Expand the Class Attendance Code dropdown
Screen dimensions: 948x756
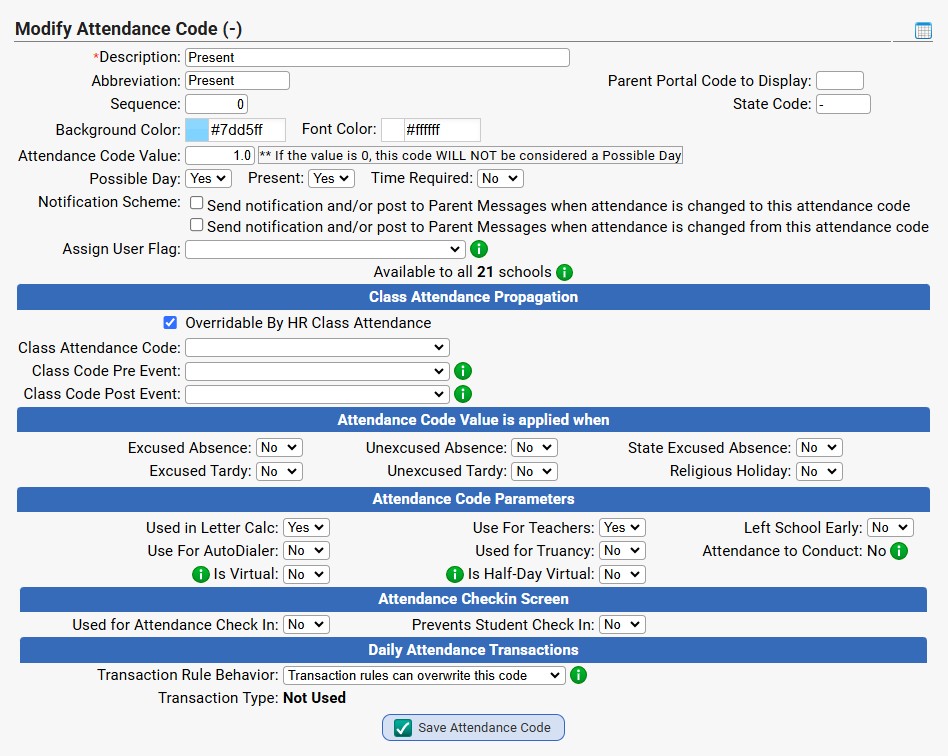[x=317, y=348]
